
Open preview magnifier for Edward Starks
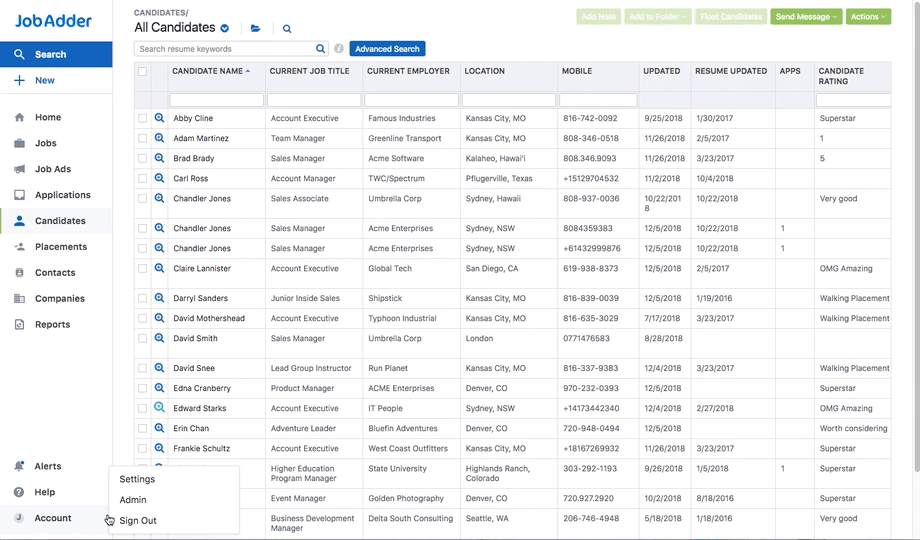pos(159,408)
